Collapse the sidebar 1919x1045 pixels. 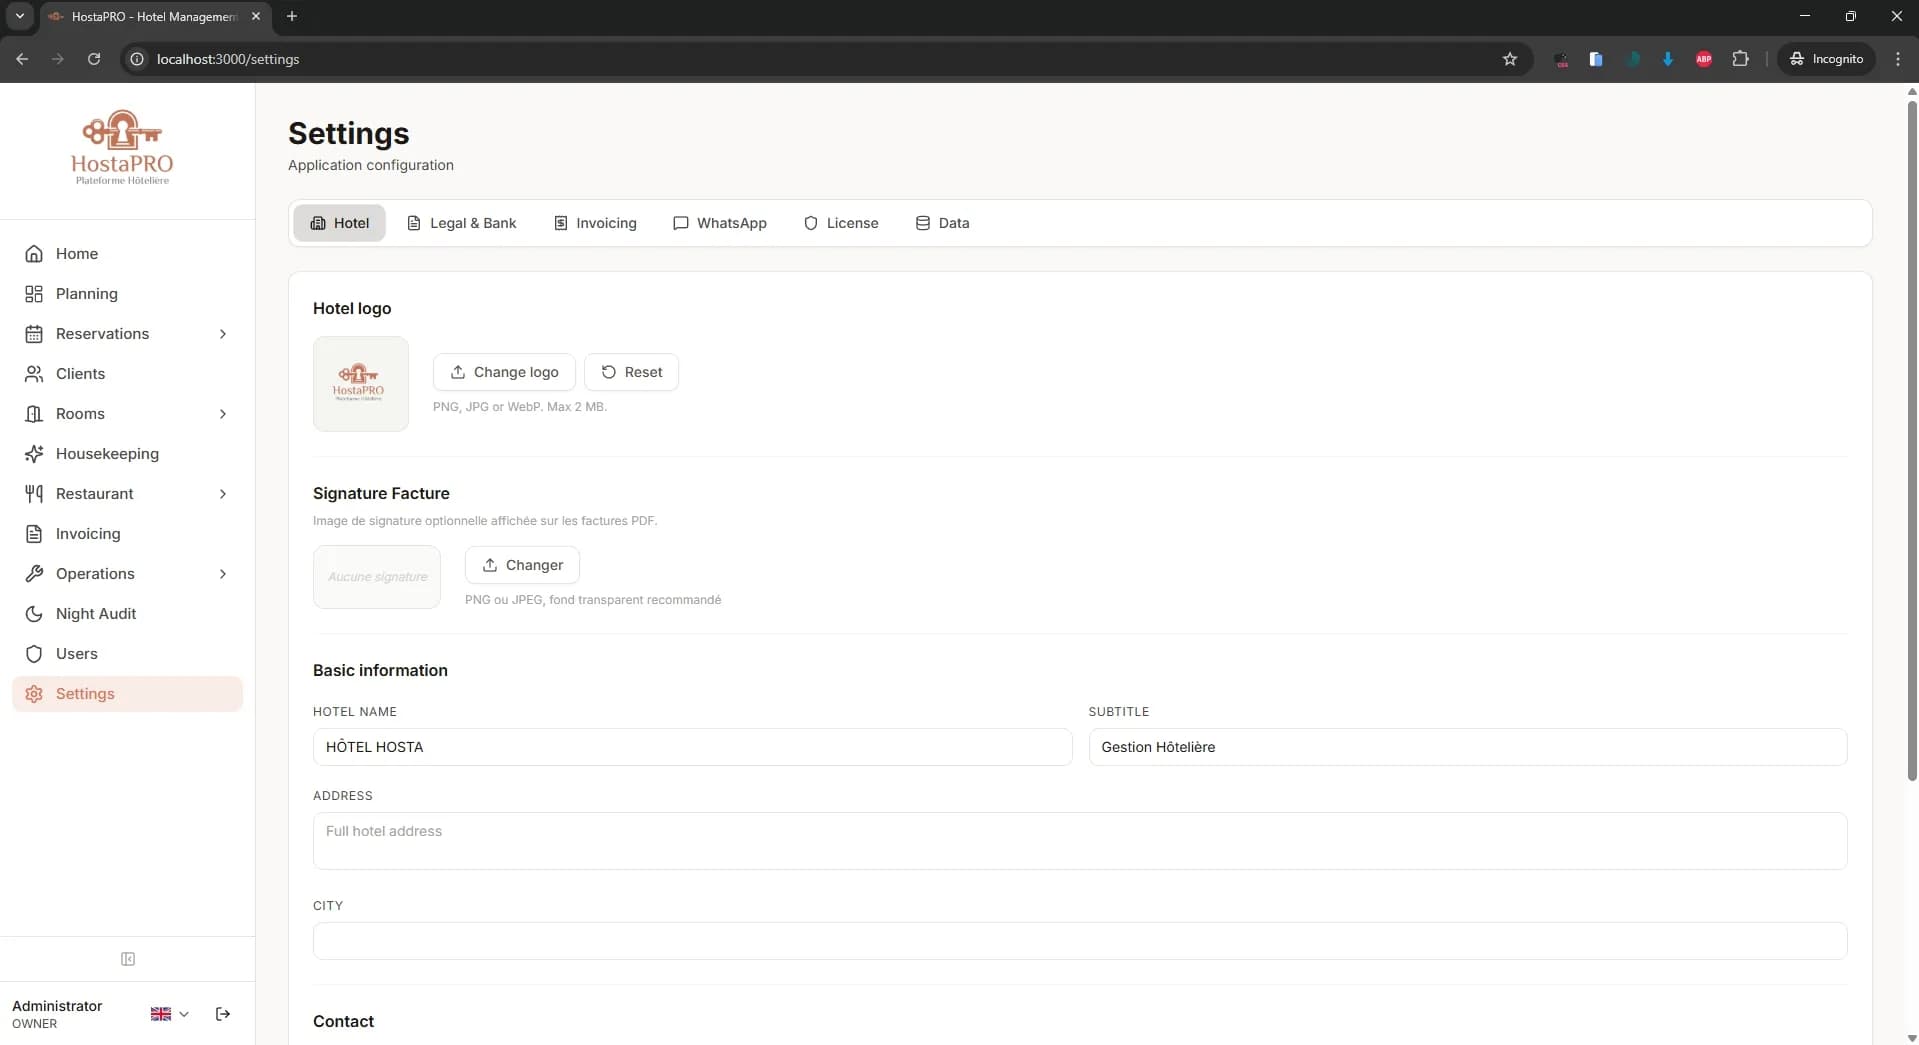point(127,959)
